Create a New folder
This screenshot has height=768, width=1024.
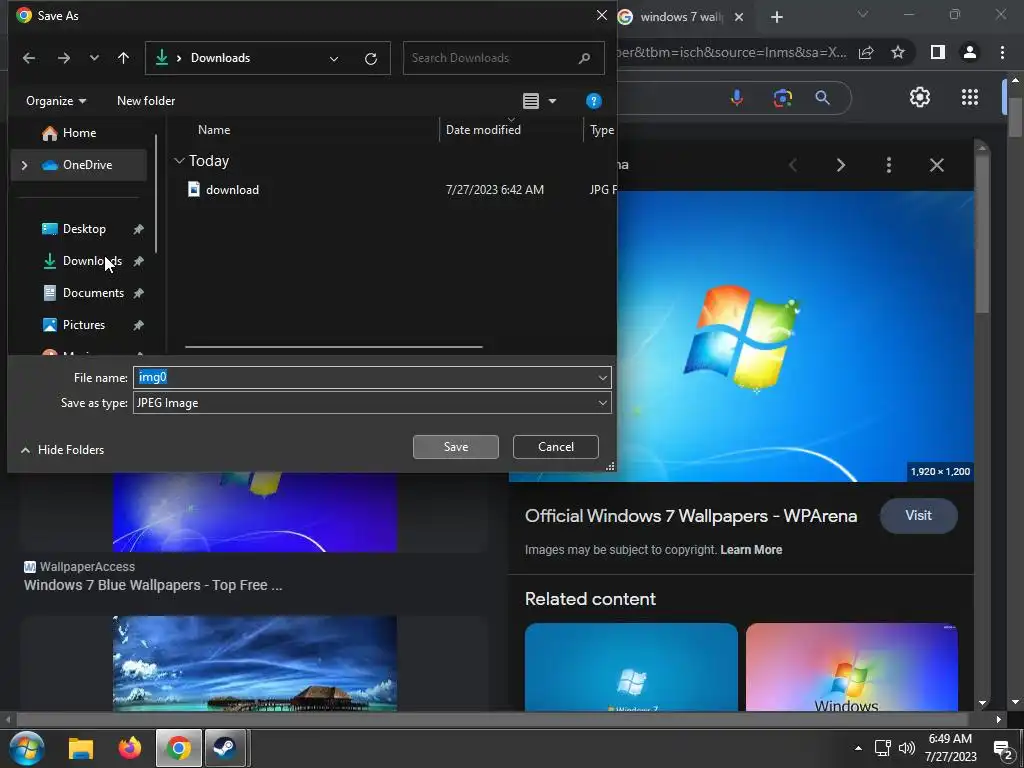(x=146, y=101)
